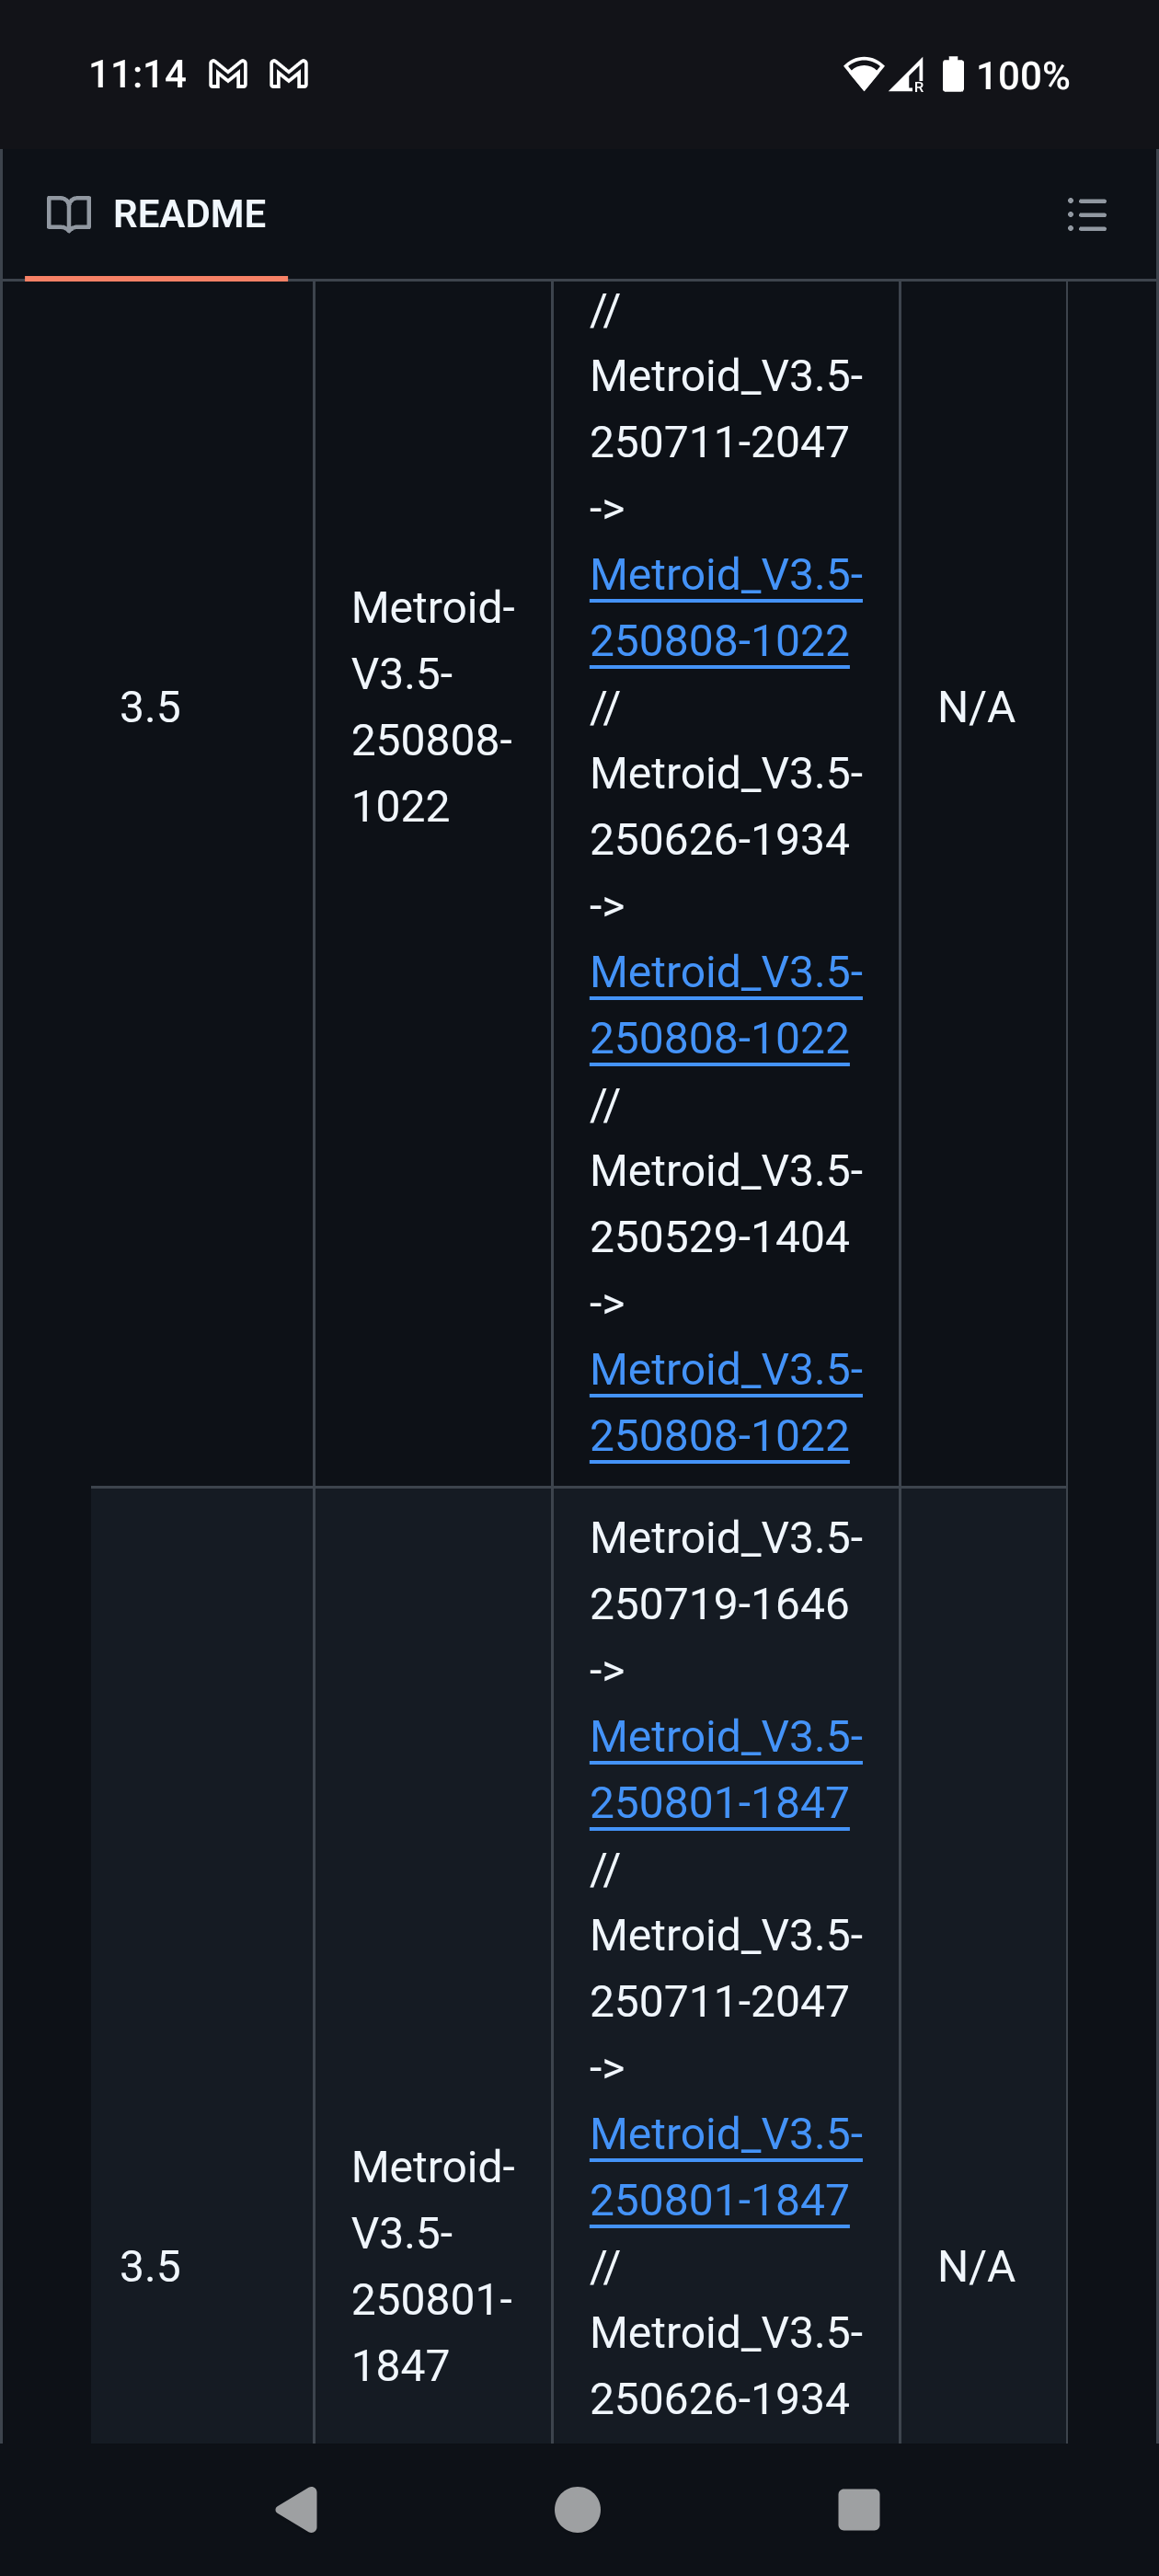Tap the Metroid-V3.5-250808-1022 version cell
Viewport: 1159px width, 2576px height.
click(432, 706)
